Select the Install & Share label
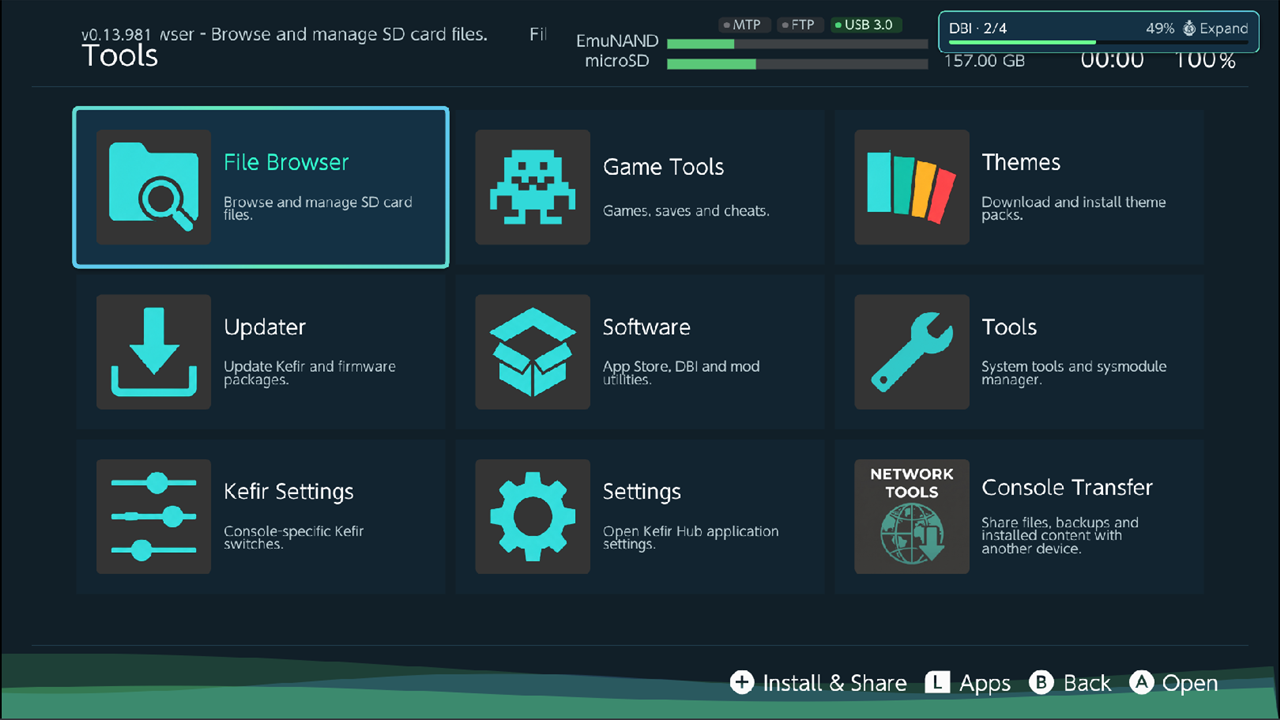This screenshot has height=720, width=1280. pyautogui.click(x=835, y=683)
